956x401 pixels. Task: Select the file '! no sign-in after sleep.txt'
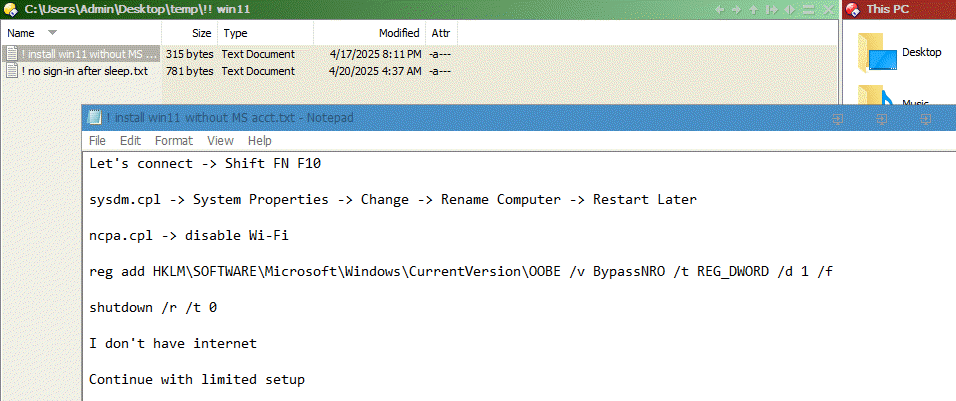85,72
